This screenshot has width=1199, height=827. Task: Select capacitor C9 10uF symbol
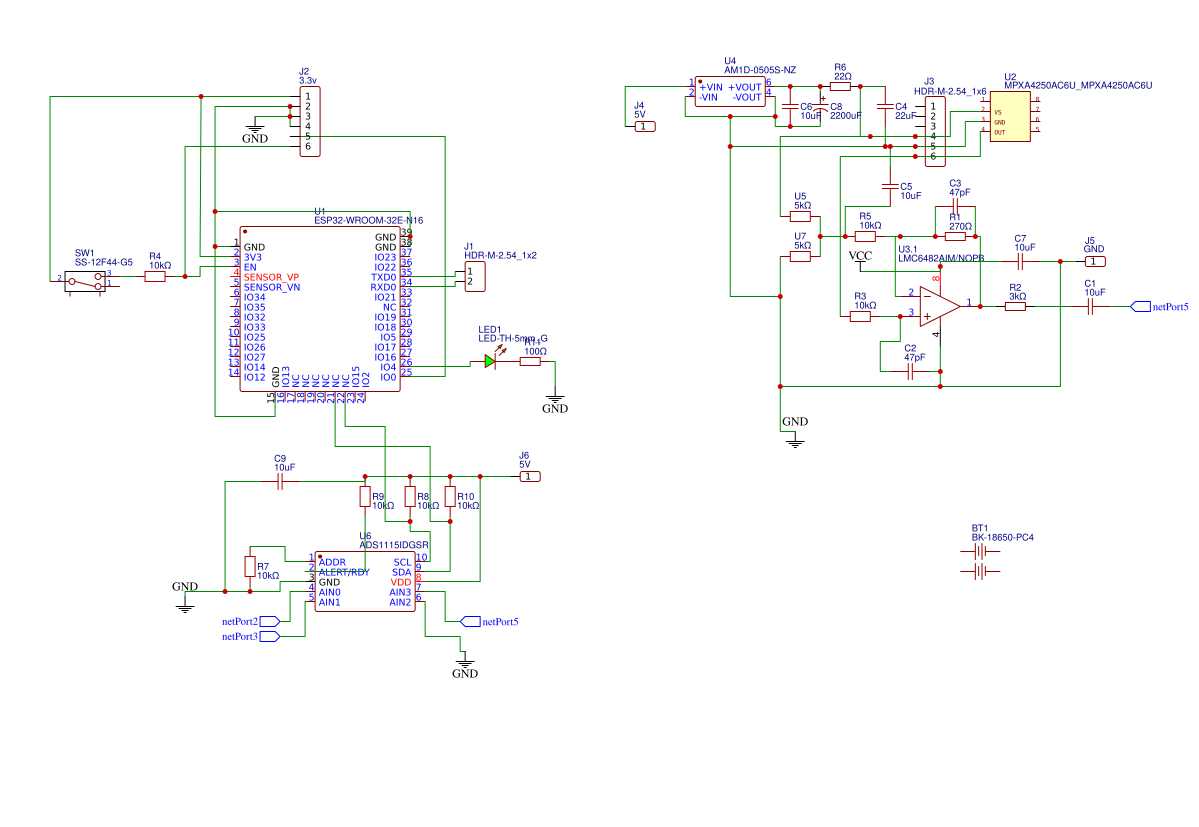point(280,482)
